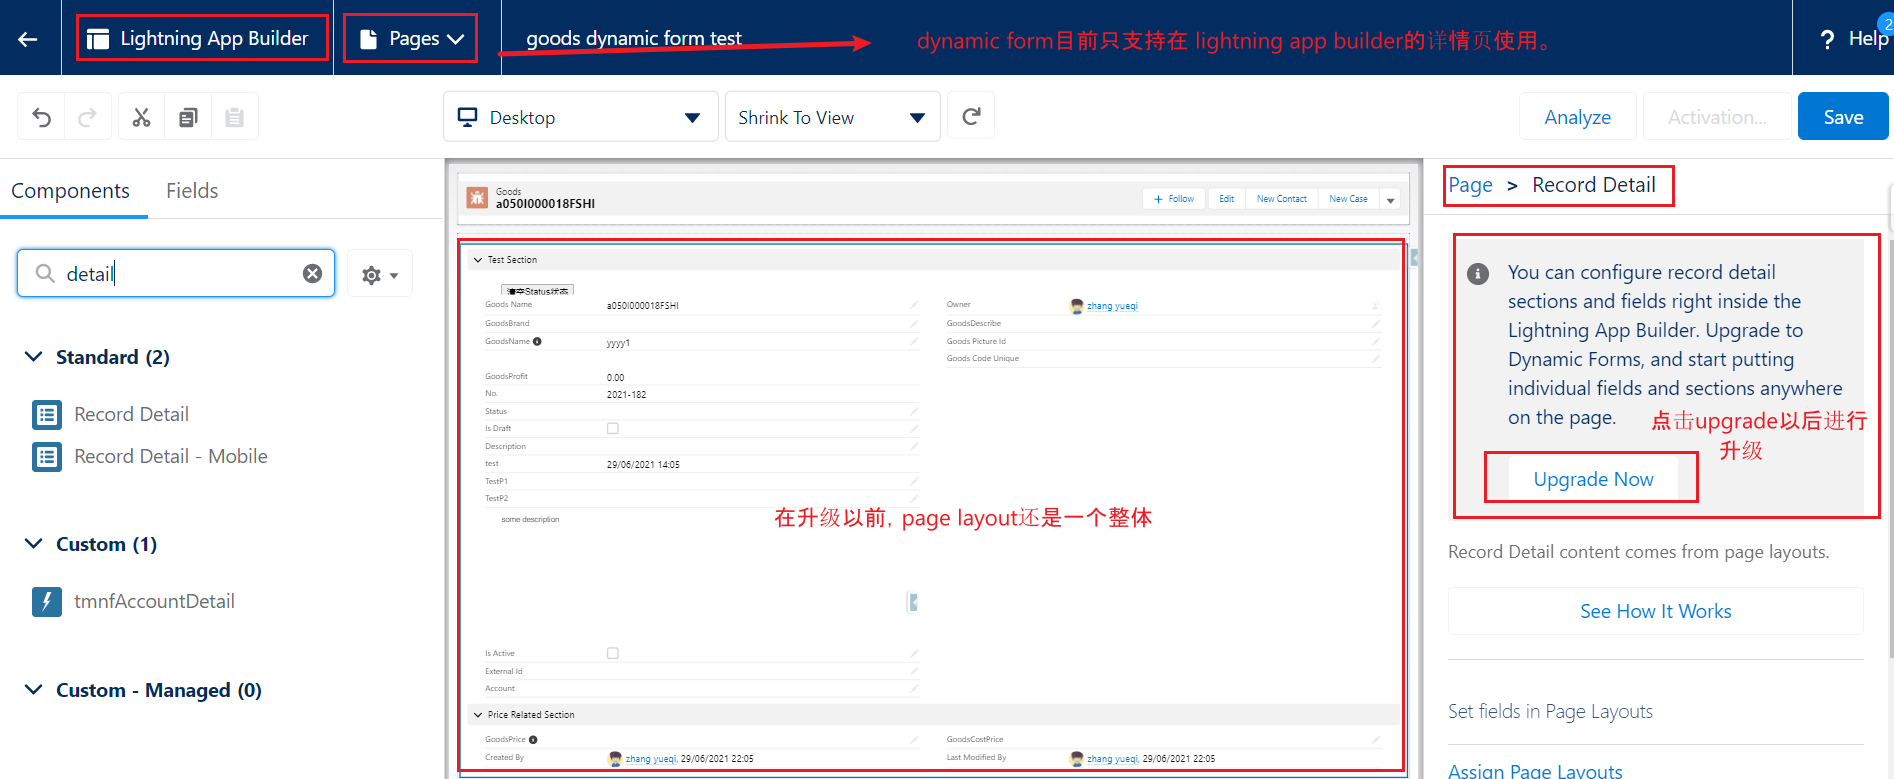The image size is (1894, 779).
Task: Click Owner zhang yueqi link
Action: click(1112, 306)
